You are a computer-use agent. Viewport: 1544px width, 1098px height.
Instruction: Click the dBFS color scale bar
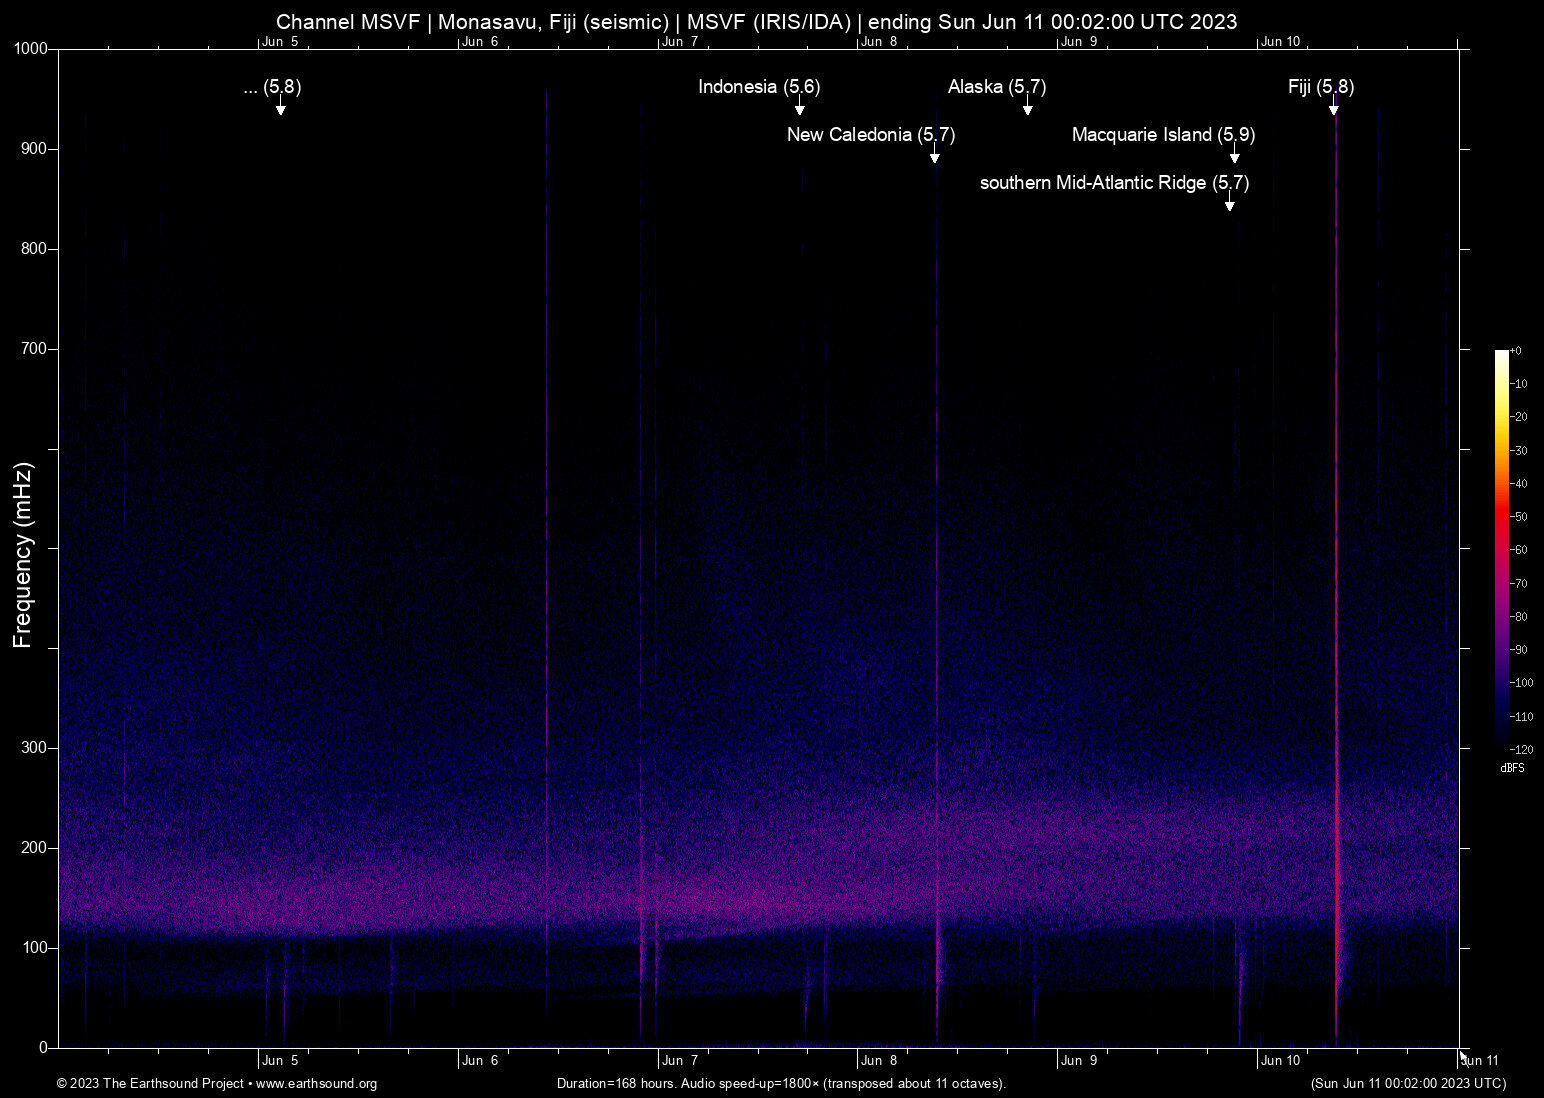(x=1501, y=548)
